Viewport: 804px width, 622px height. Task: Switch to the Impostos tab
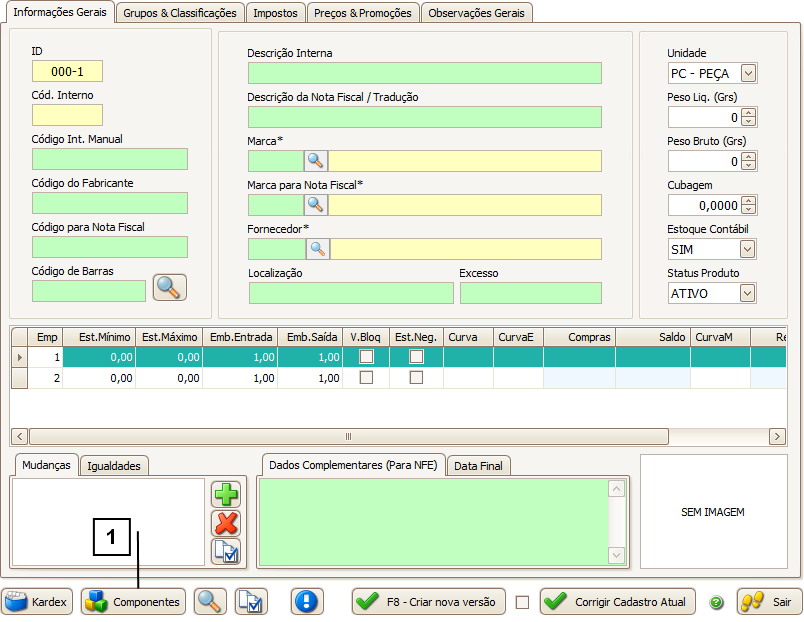pyautogui.click(x=275, y=13)
